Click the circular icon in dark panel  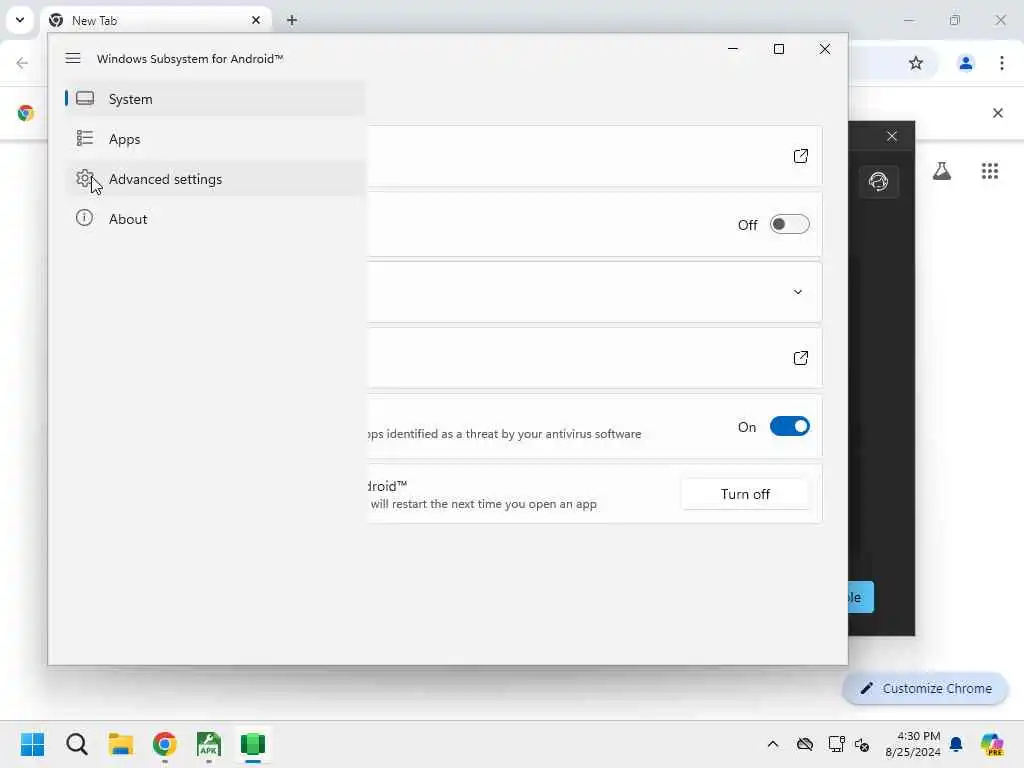(878, 181)
